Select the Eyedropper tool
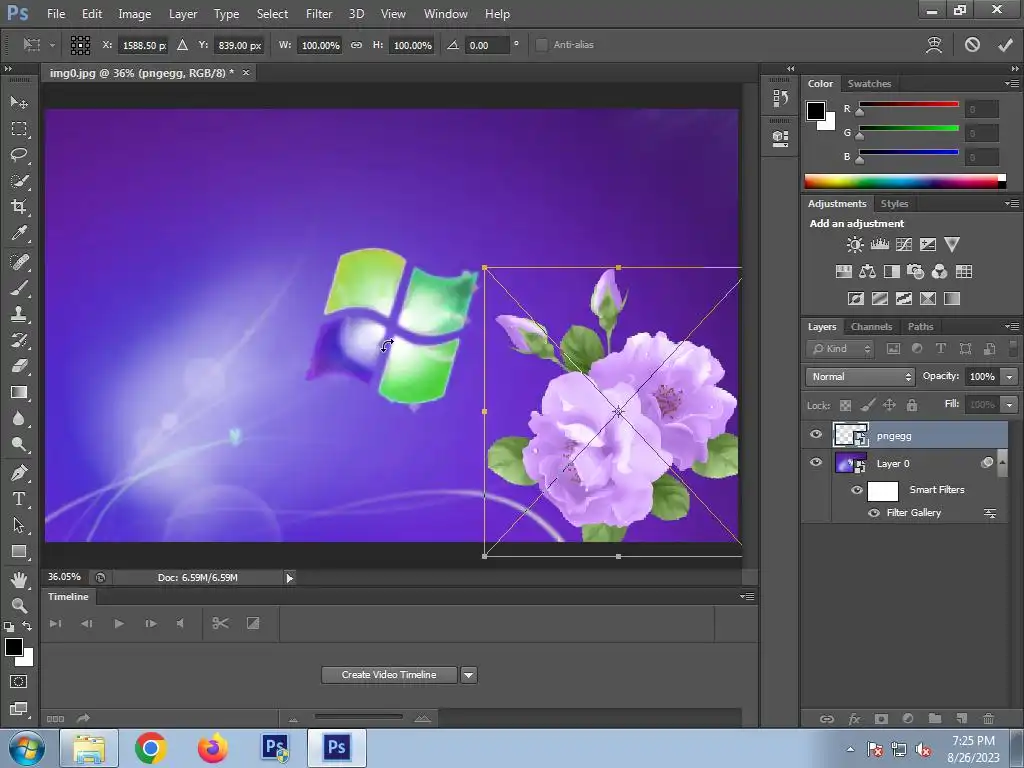The width and height of the screenshot is (1024, 768). [19, 233]
